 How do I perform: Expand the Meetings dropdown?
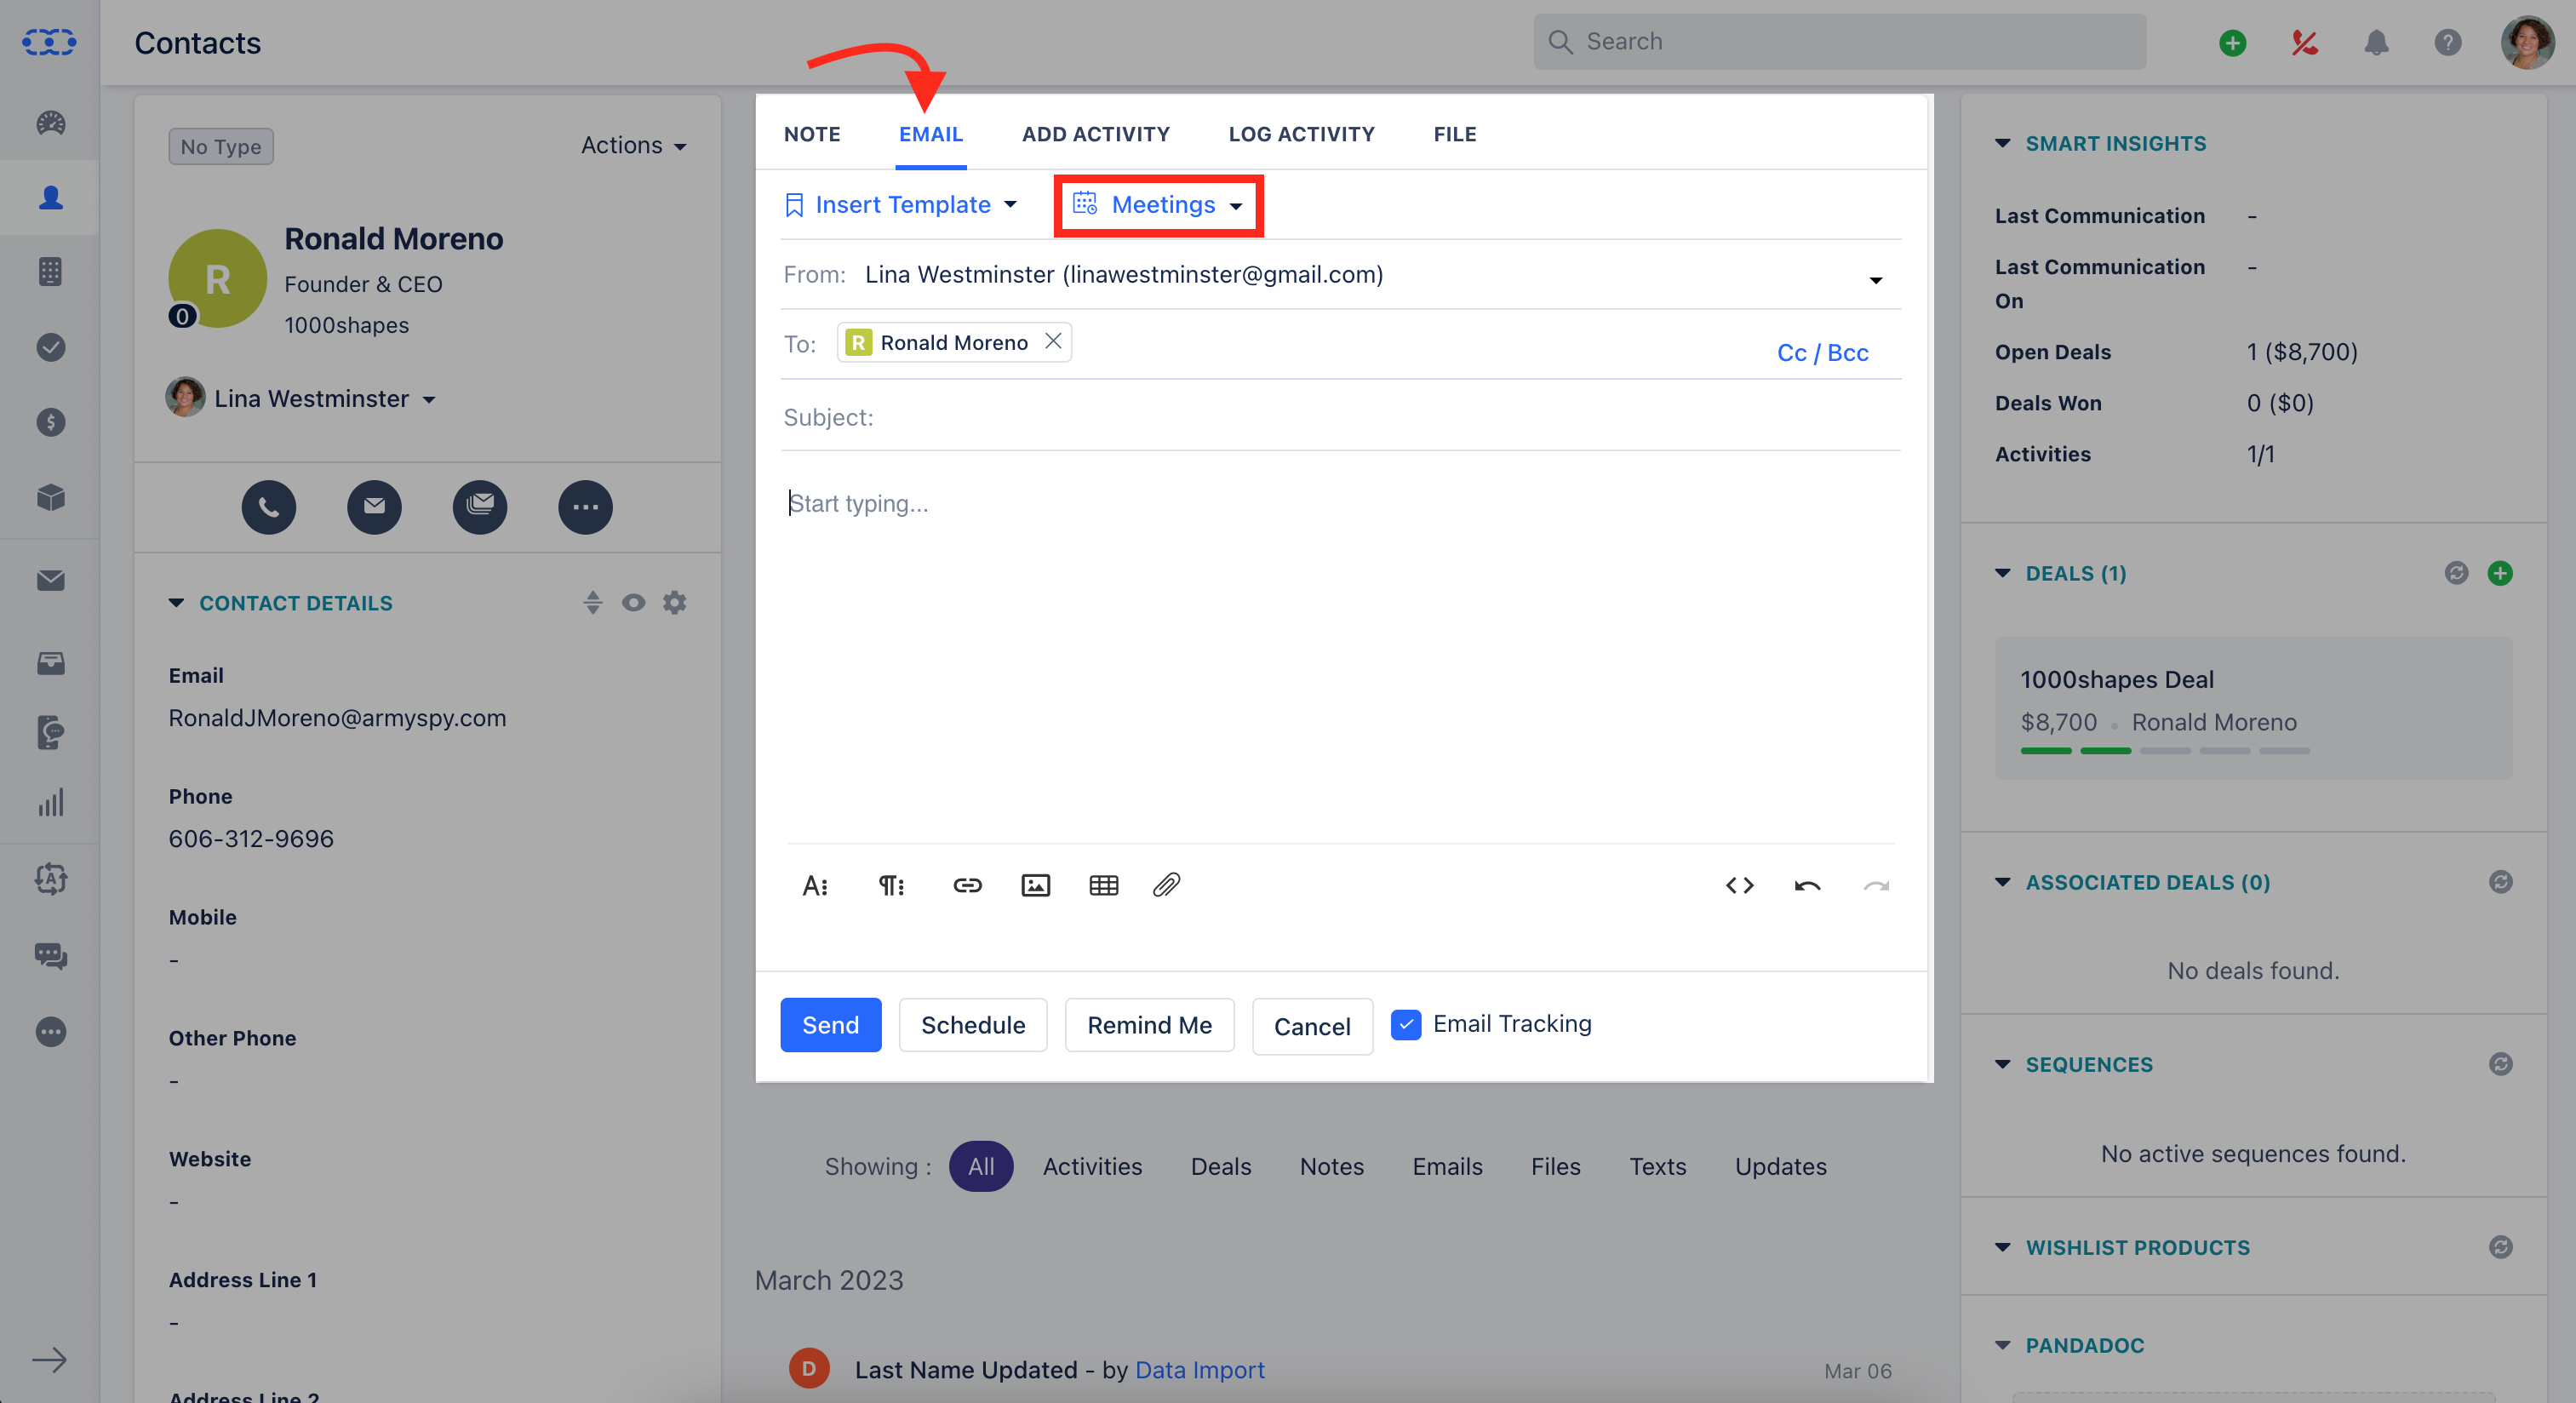click(x=1160, y=205)
